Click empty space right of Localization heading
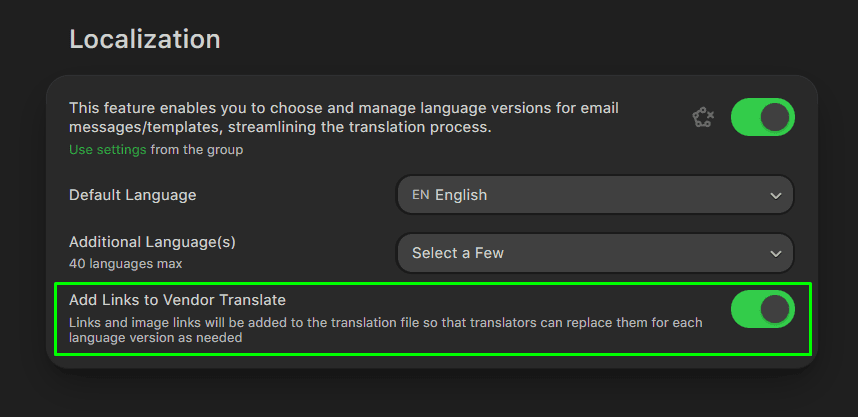858x417 pixels. click(500, 40)
